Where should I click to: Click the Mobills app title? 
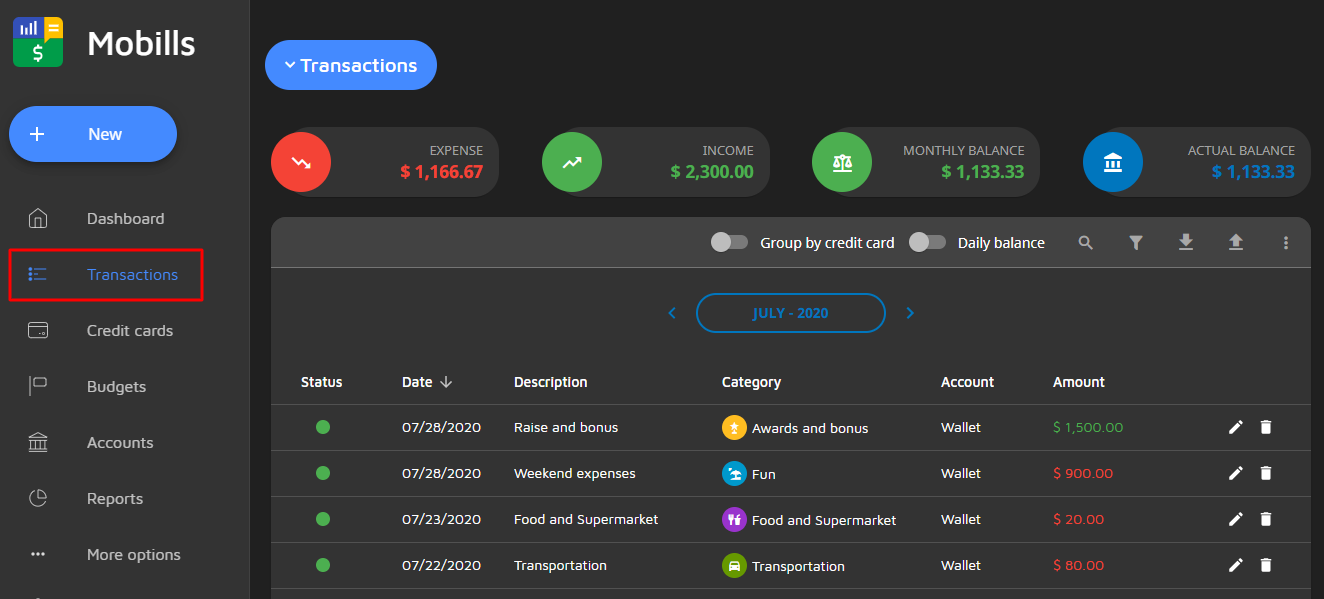pyautogui.click(x=141, y=43)
